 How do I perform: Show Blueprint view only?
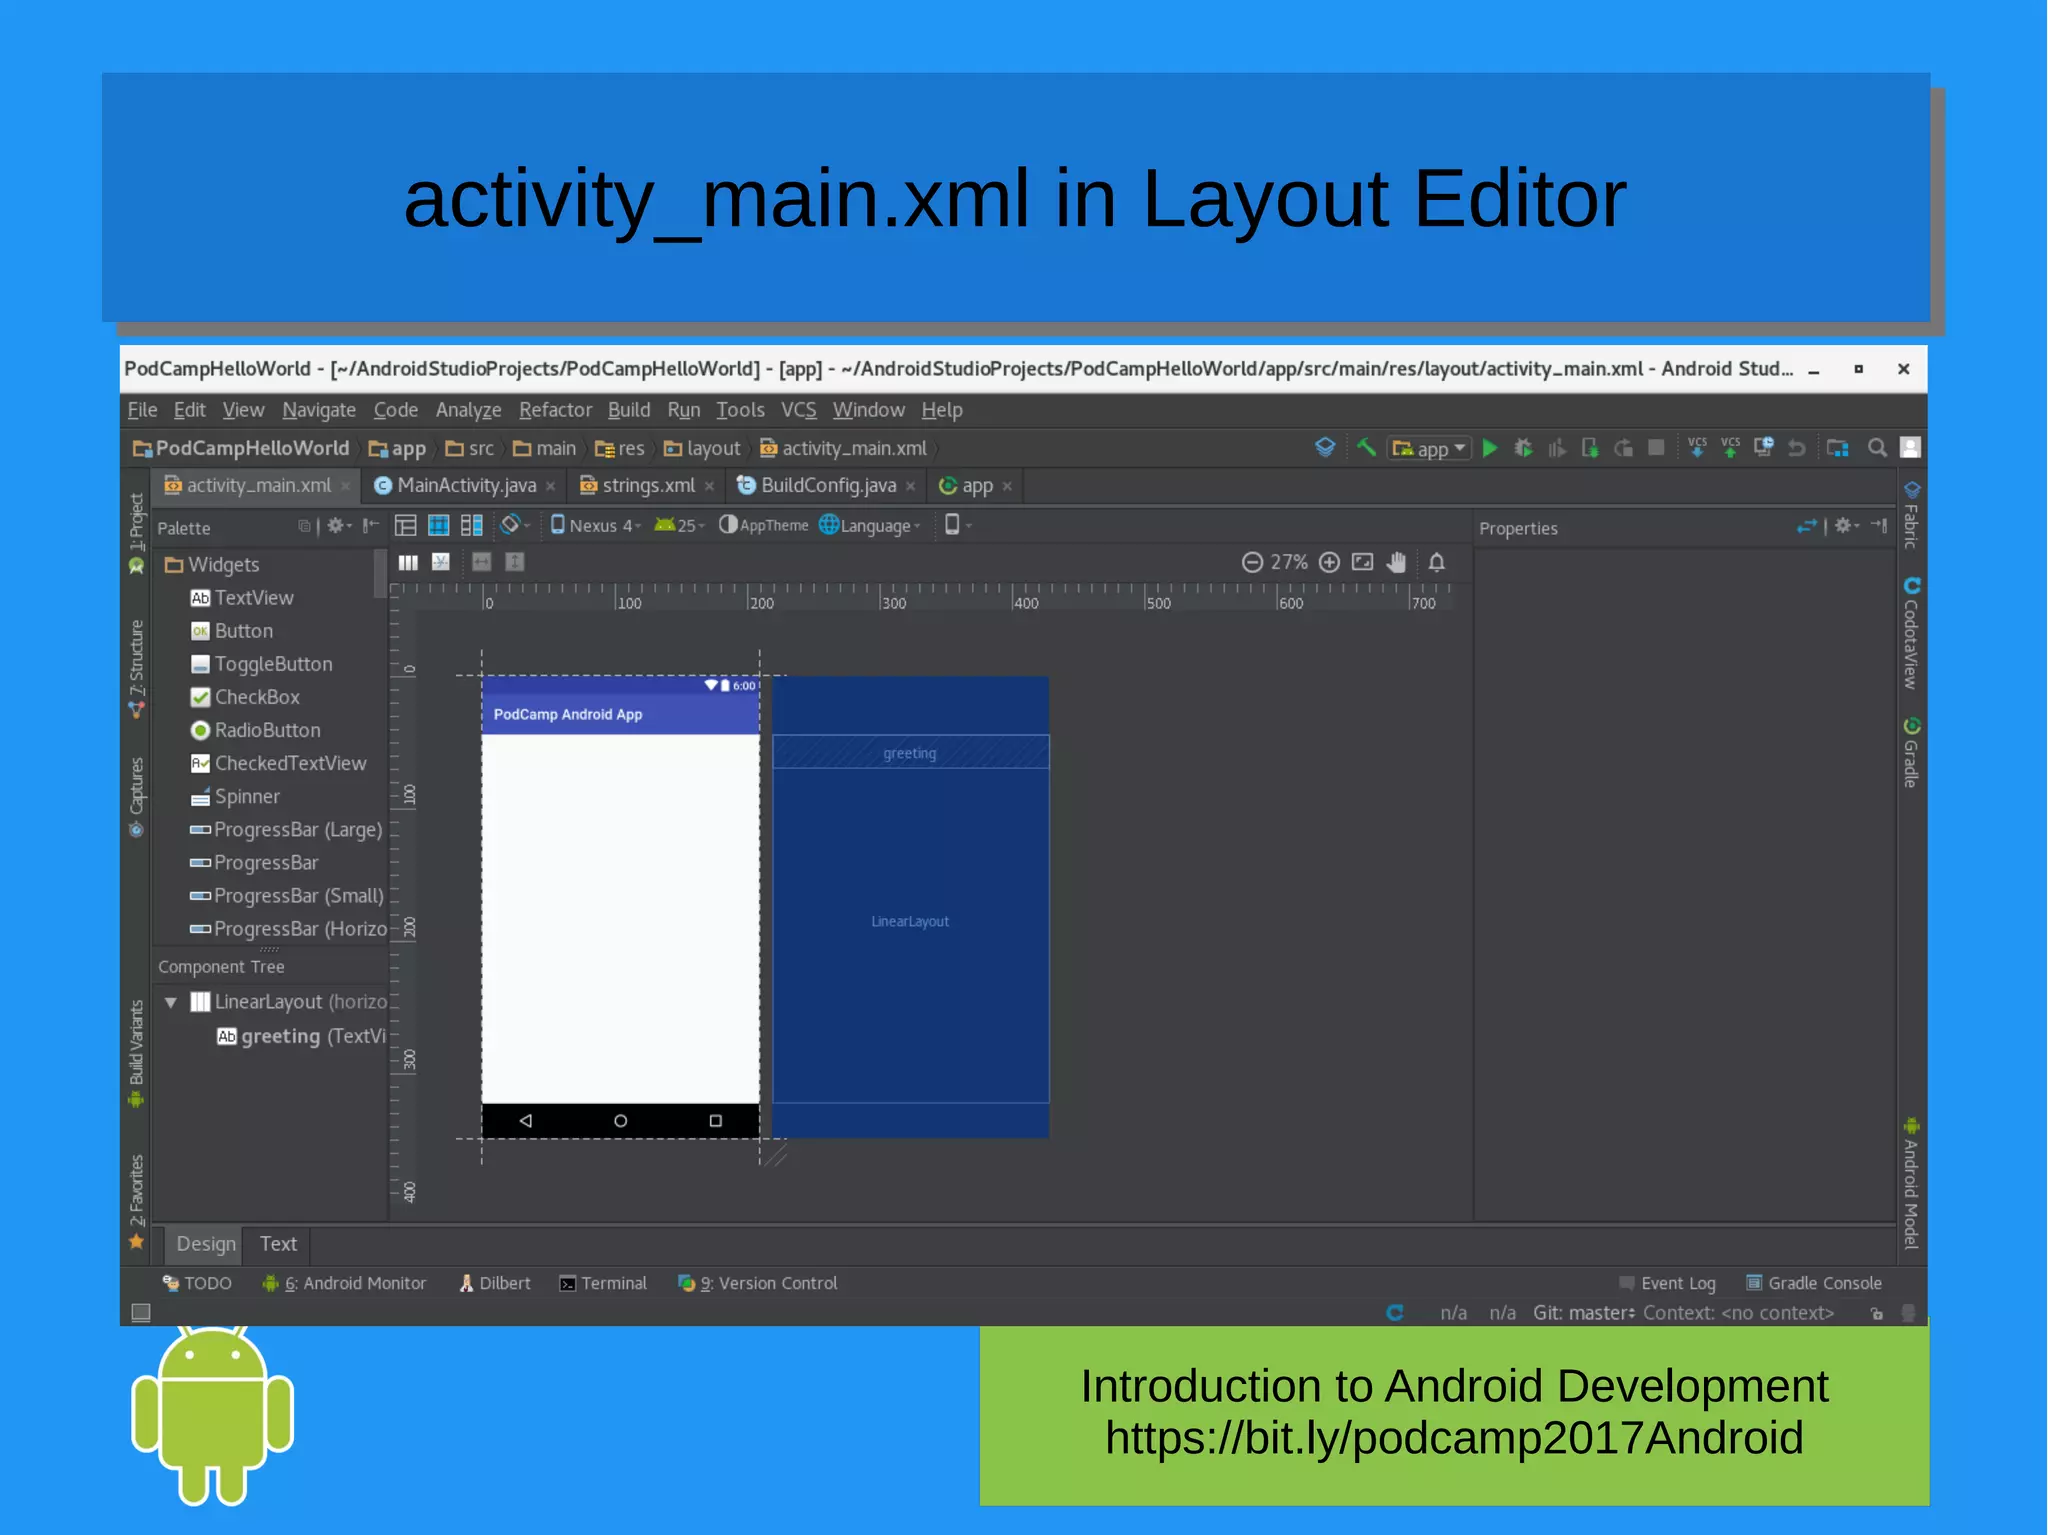coord(438,525)
